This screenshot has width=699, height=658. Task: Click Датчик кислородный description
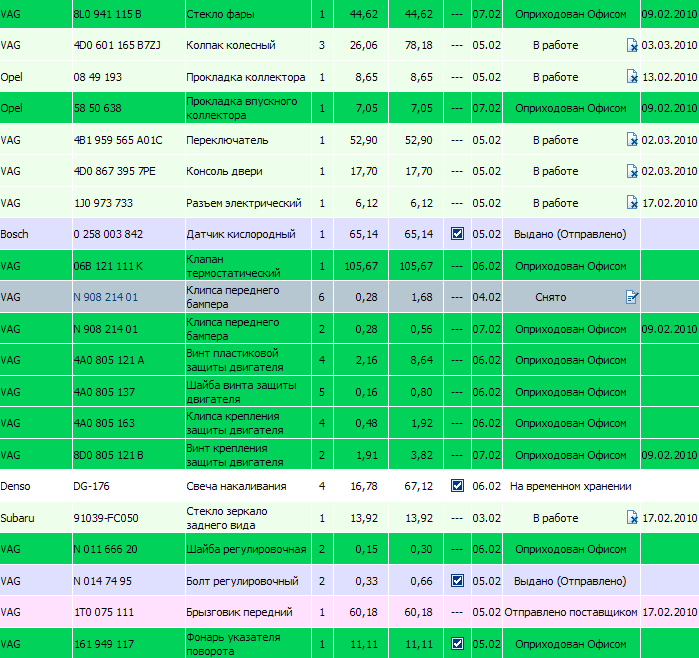[x=241, y=234]
